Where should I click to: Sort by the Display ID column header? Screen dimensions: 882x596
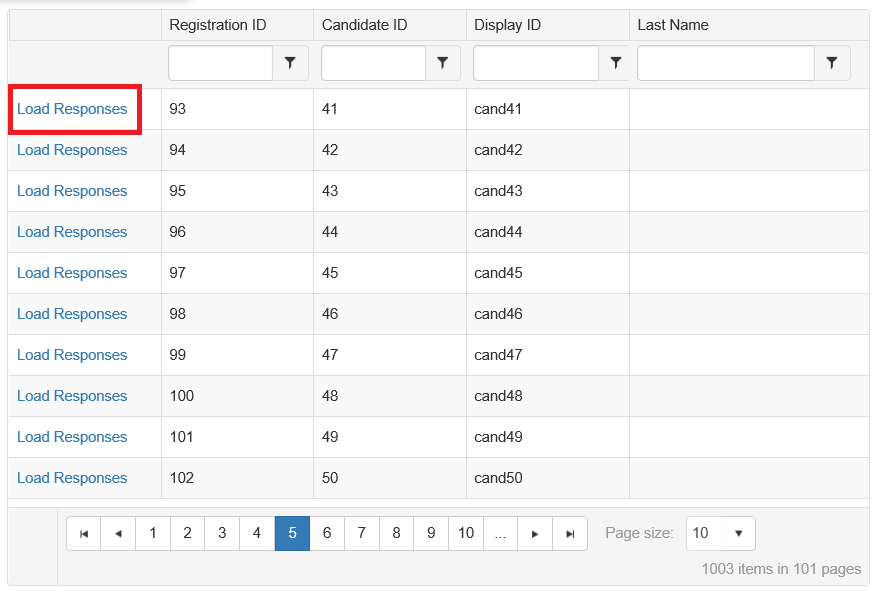click(508, 25)
